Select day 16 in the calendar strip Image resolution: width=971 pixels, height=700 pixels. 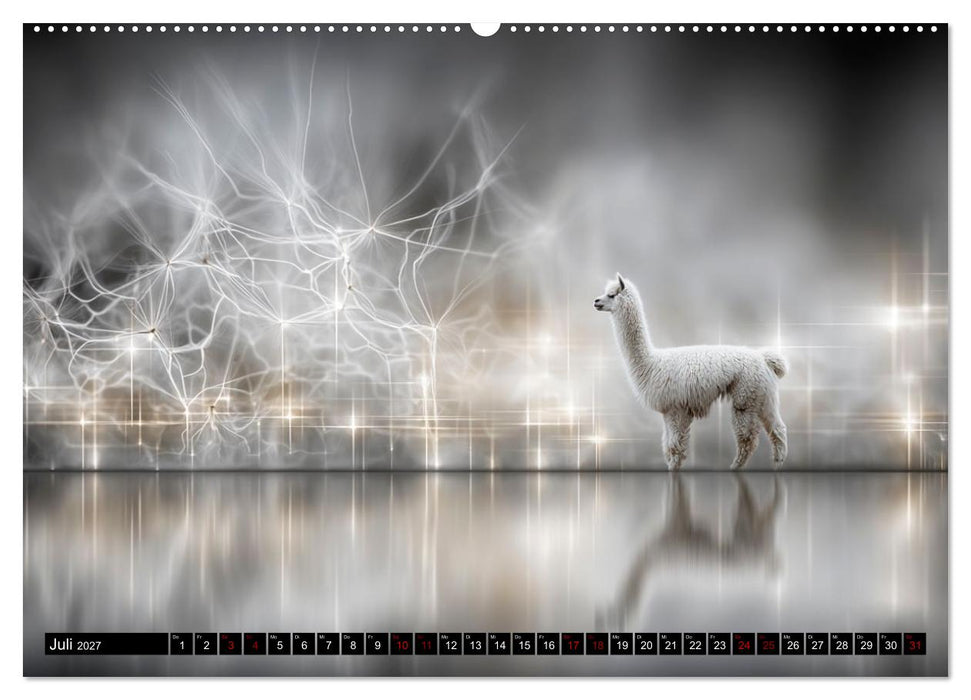point(548,644)
